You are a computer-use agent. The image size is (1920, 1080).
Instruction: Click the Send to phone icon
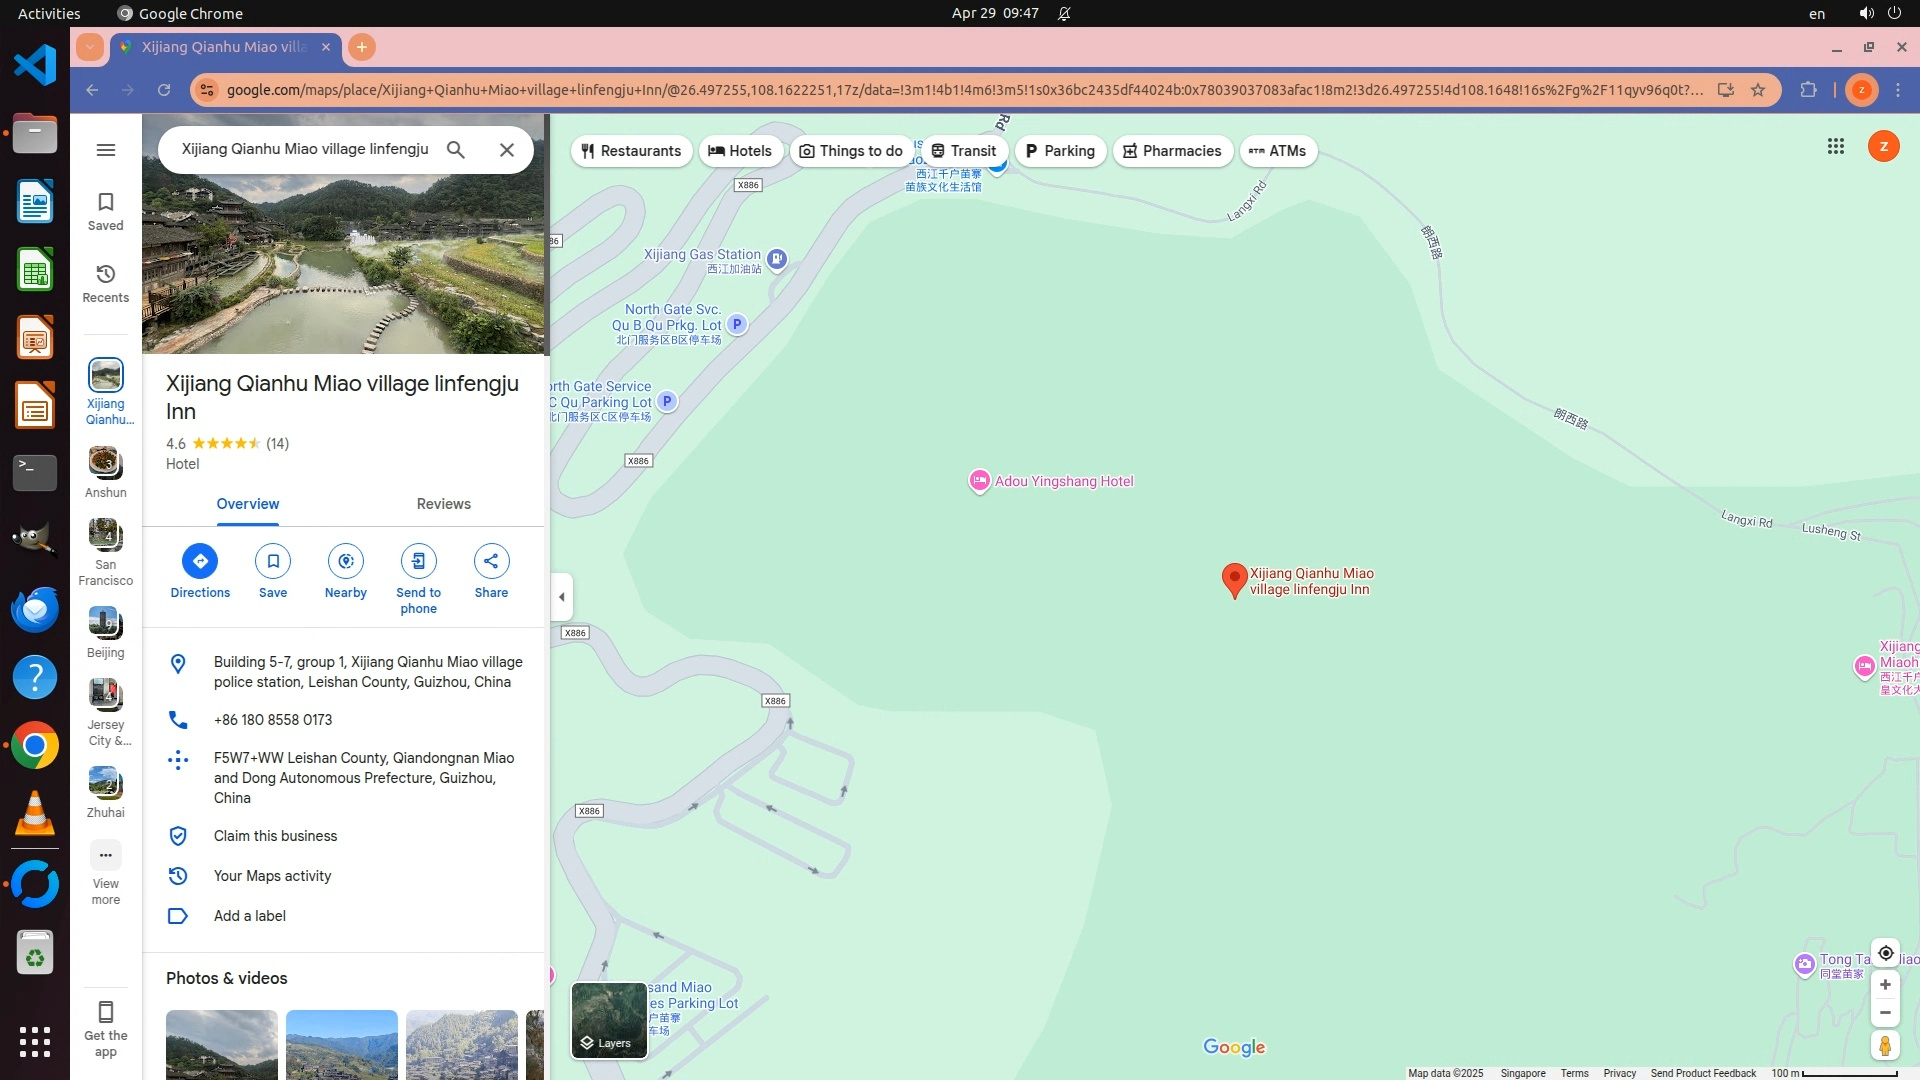pos(418,561)
